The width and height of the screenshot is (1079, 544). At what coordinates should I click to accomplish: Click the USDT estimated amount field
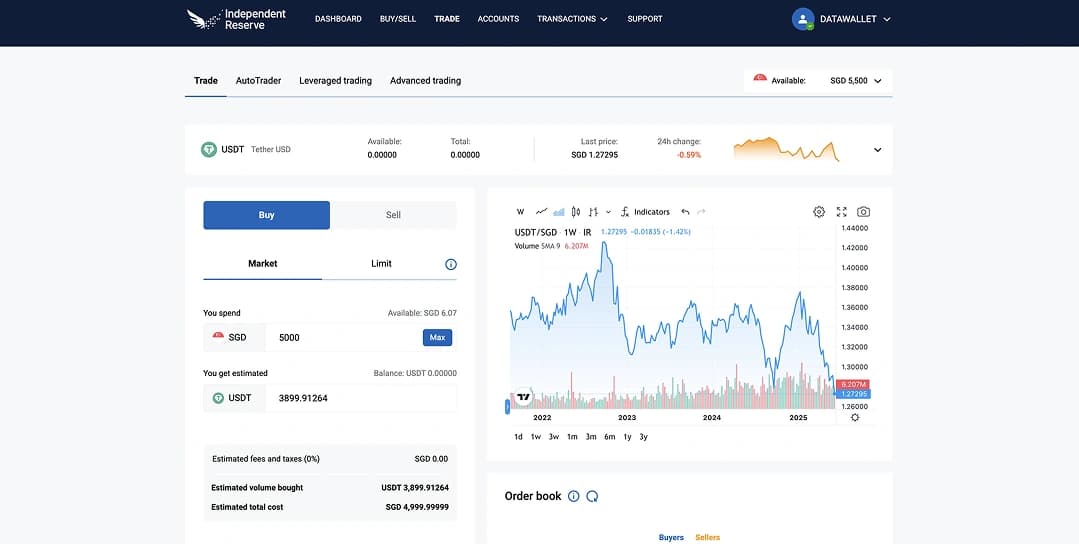tap(361, 398)
